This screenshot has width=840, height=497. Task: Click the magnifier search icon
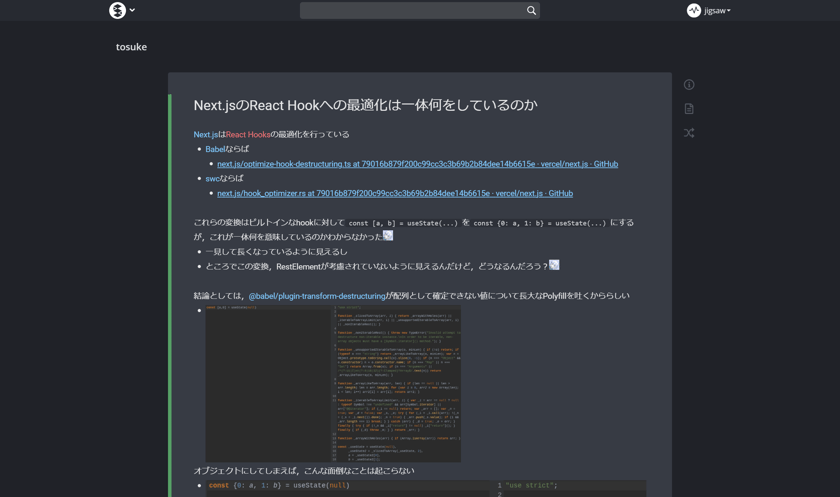click(531, 10)
